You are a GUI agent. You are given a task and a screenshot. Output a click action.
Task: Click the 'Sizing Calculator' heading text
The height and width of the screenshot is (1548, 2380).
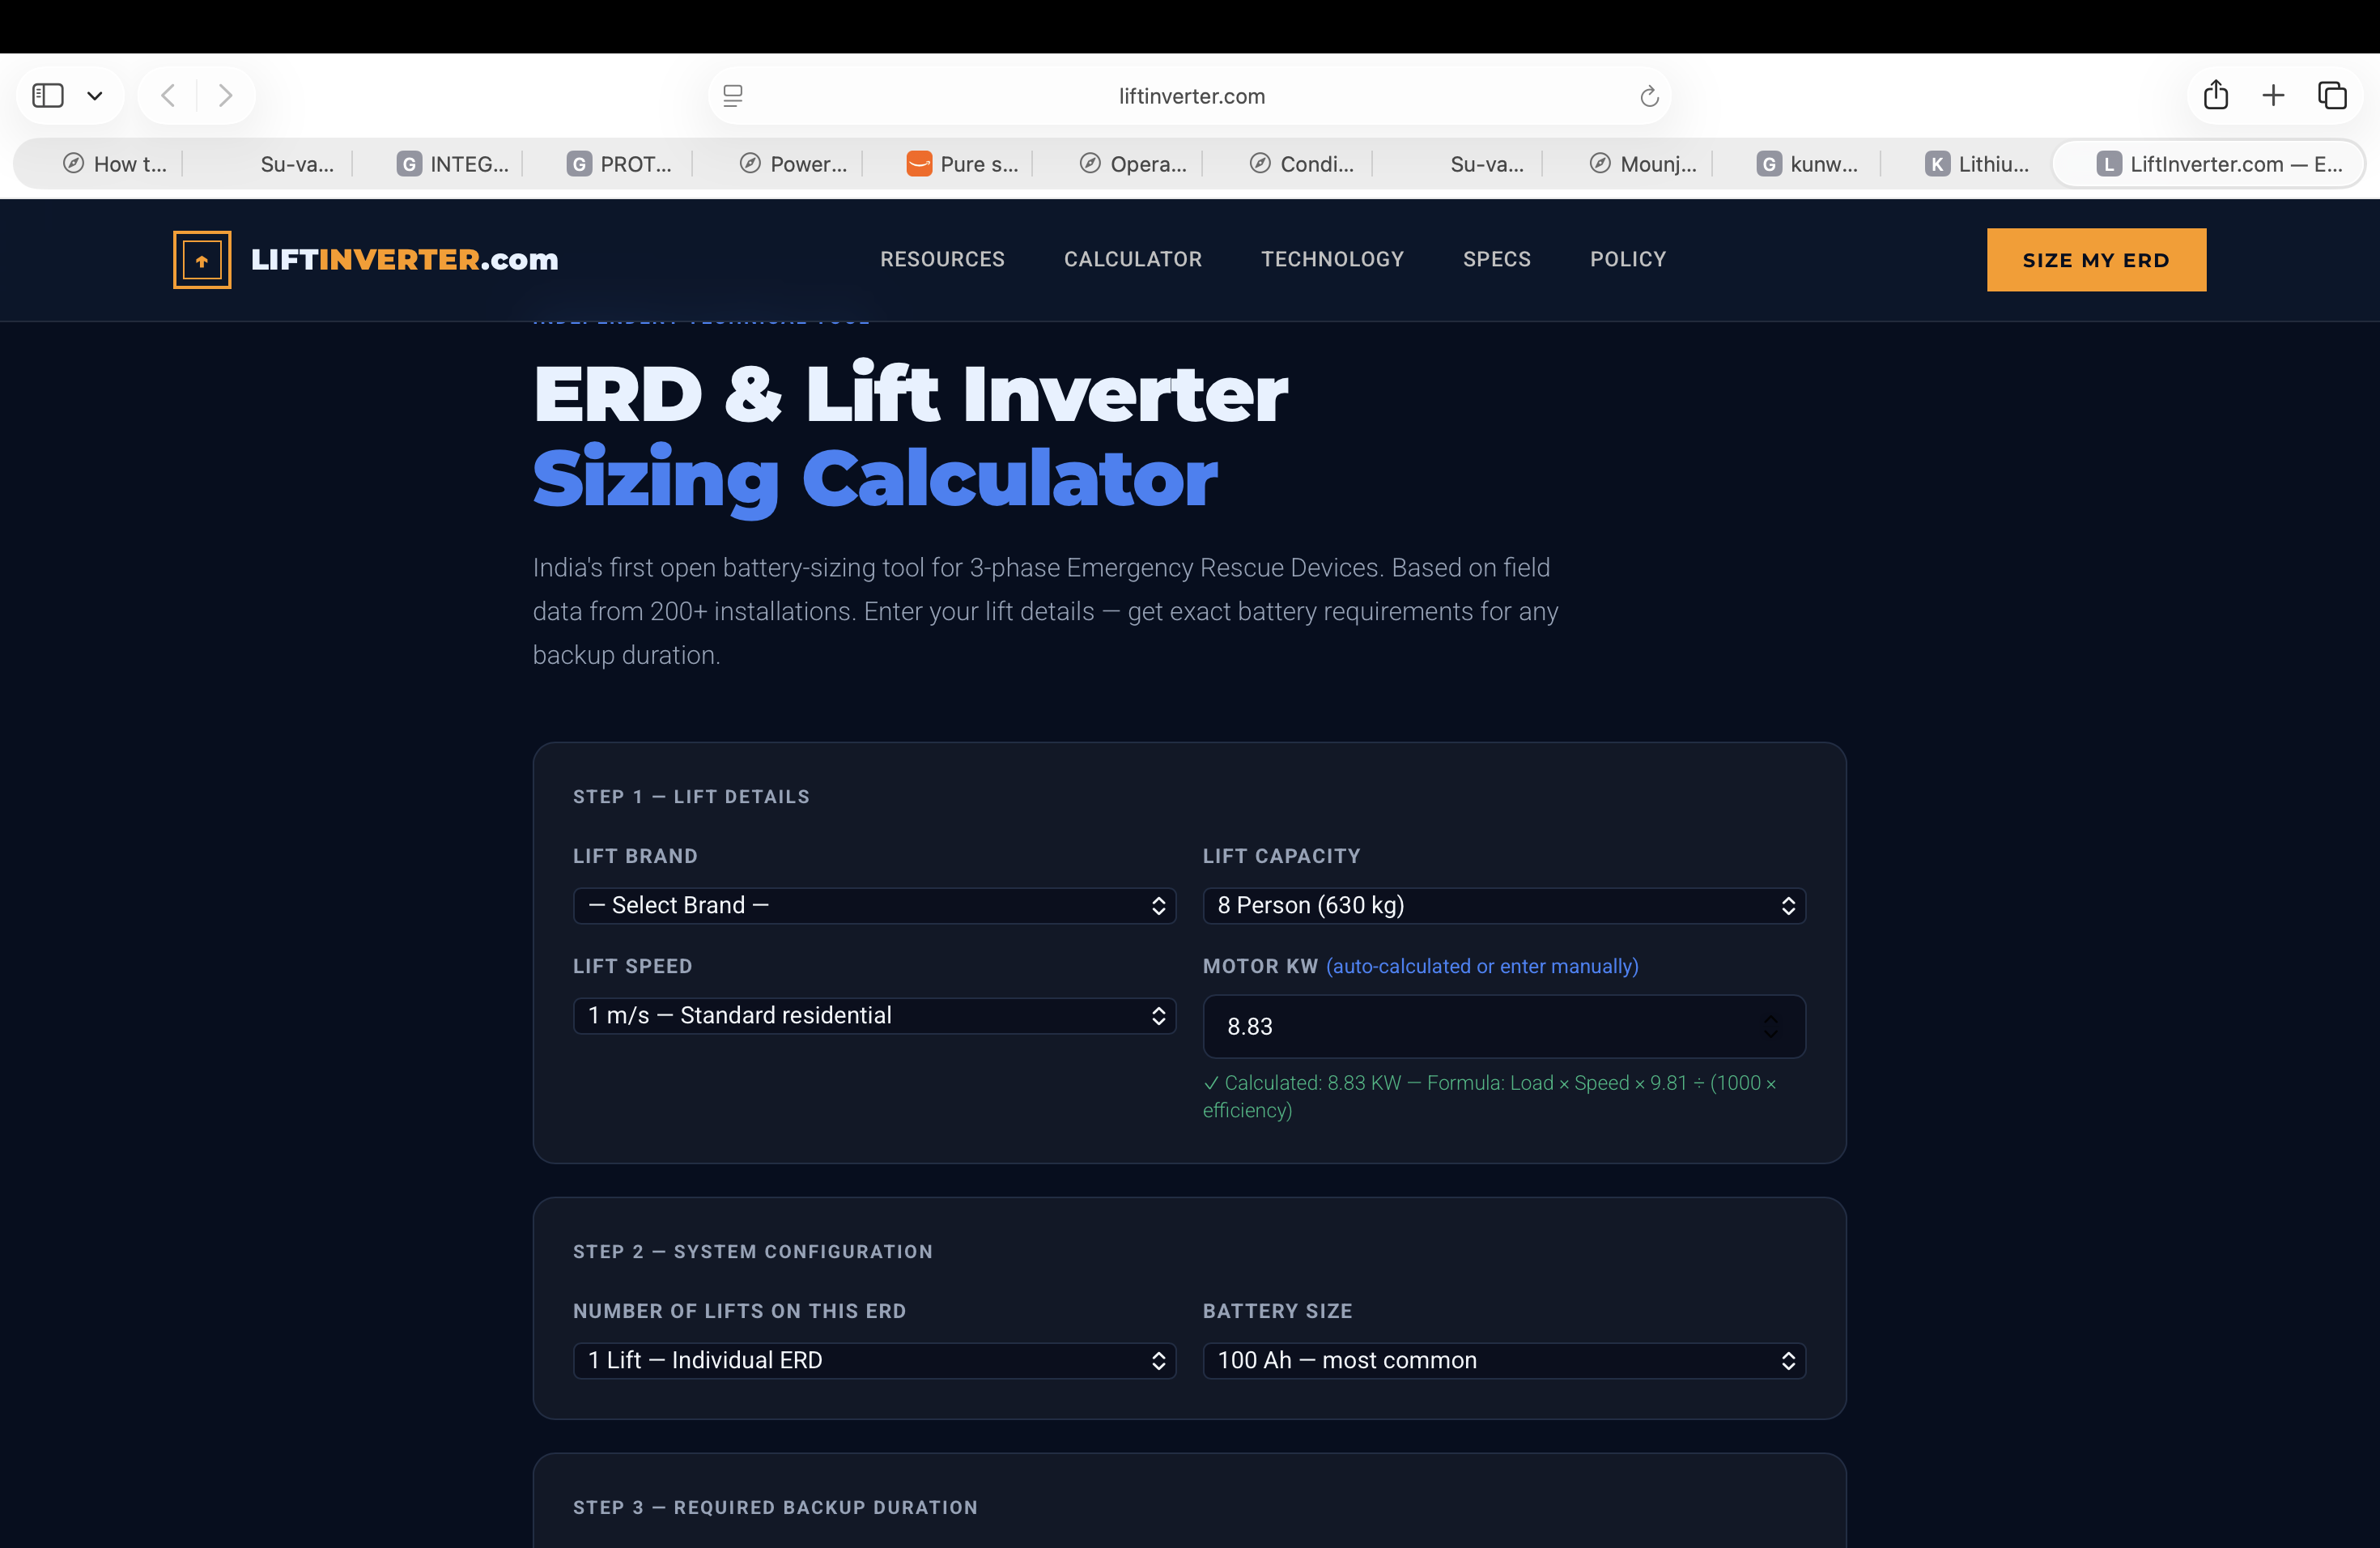pos(875,479)
